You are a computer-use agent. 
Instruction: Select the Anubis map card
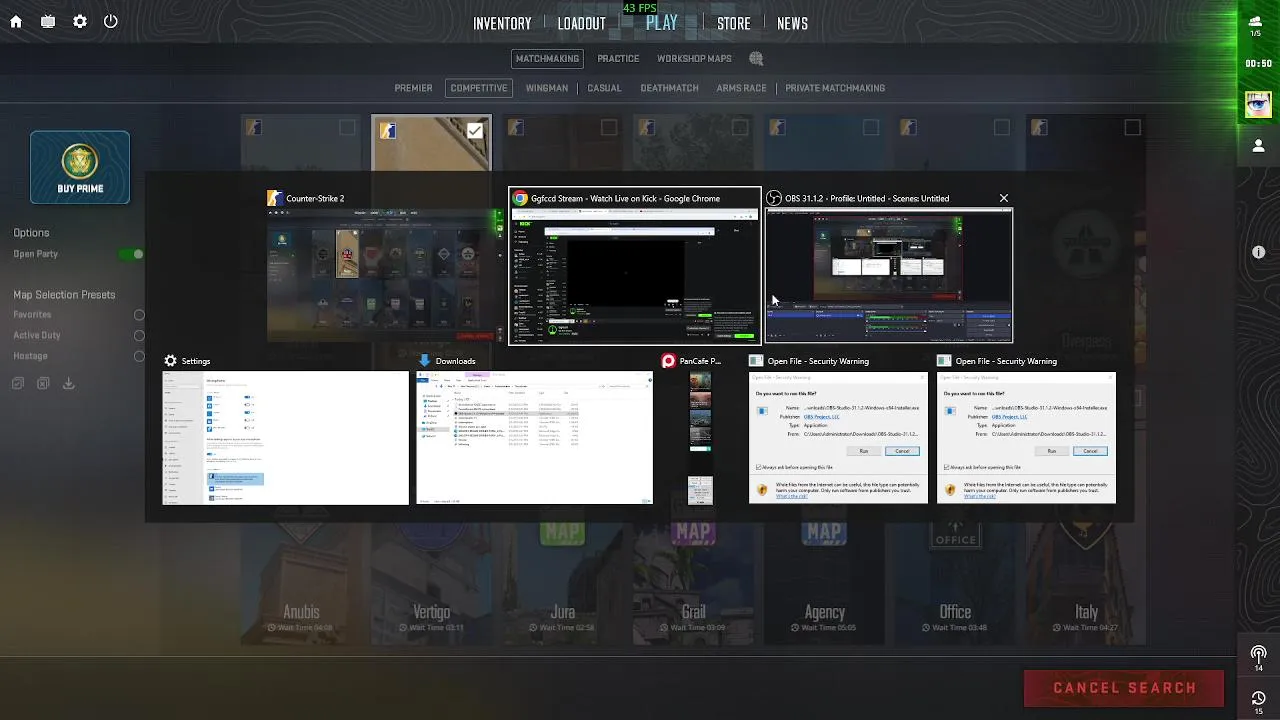pyautogui.click(x=301, y=583)
